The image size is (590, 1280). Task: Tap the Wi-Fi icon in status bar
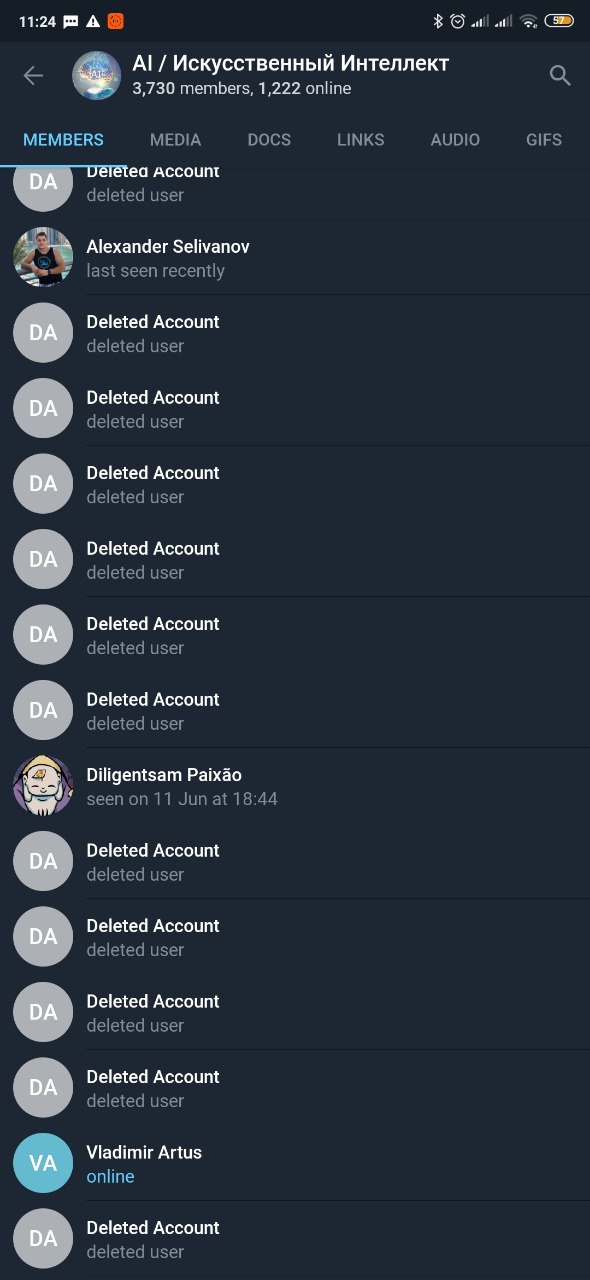pyautogui.click(x=529, y=21)
